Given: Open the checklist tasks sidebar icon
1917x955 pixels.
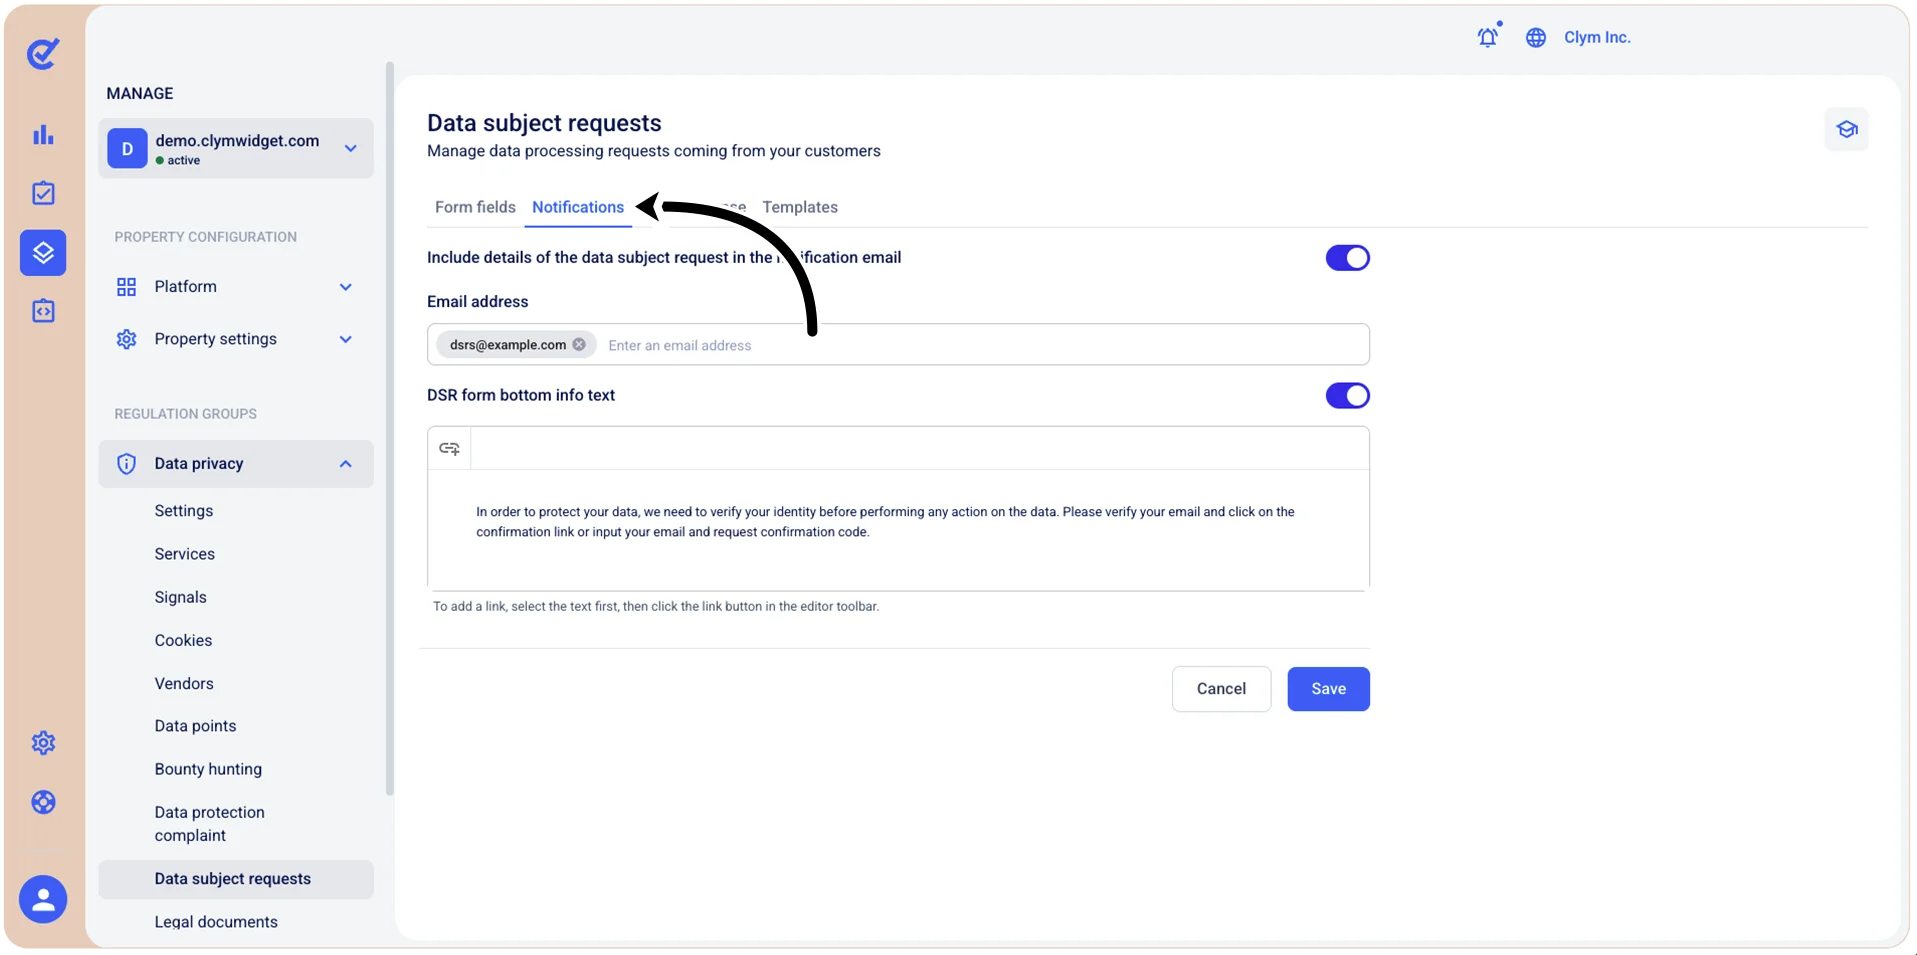Looking at the screenshot, I should [x=43, y=193].
